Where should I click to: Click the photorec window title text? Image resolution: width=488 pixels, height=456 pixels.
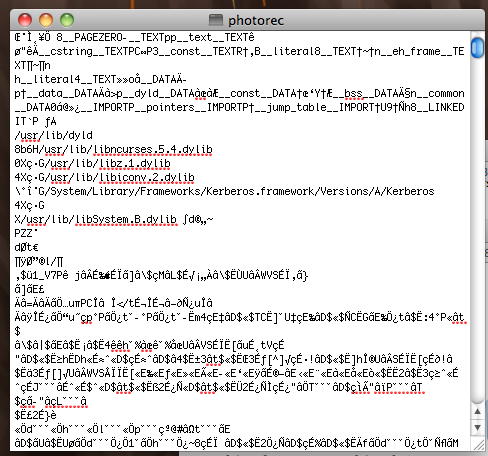point(256,21)
